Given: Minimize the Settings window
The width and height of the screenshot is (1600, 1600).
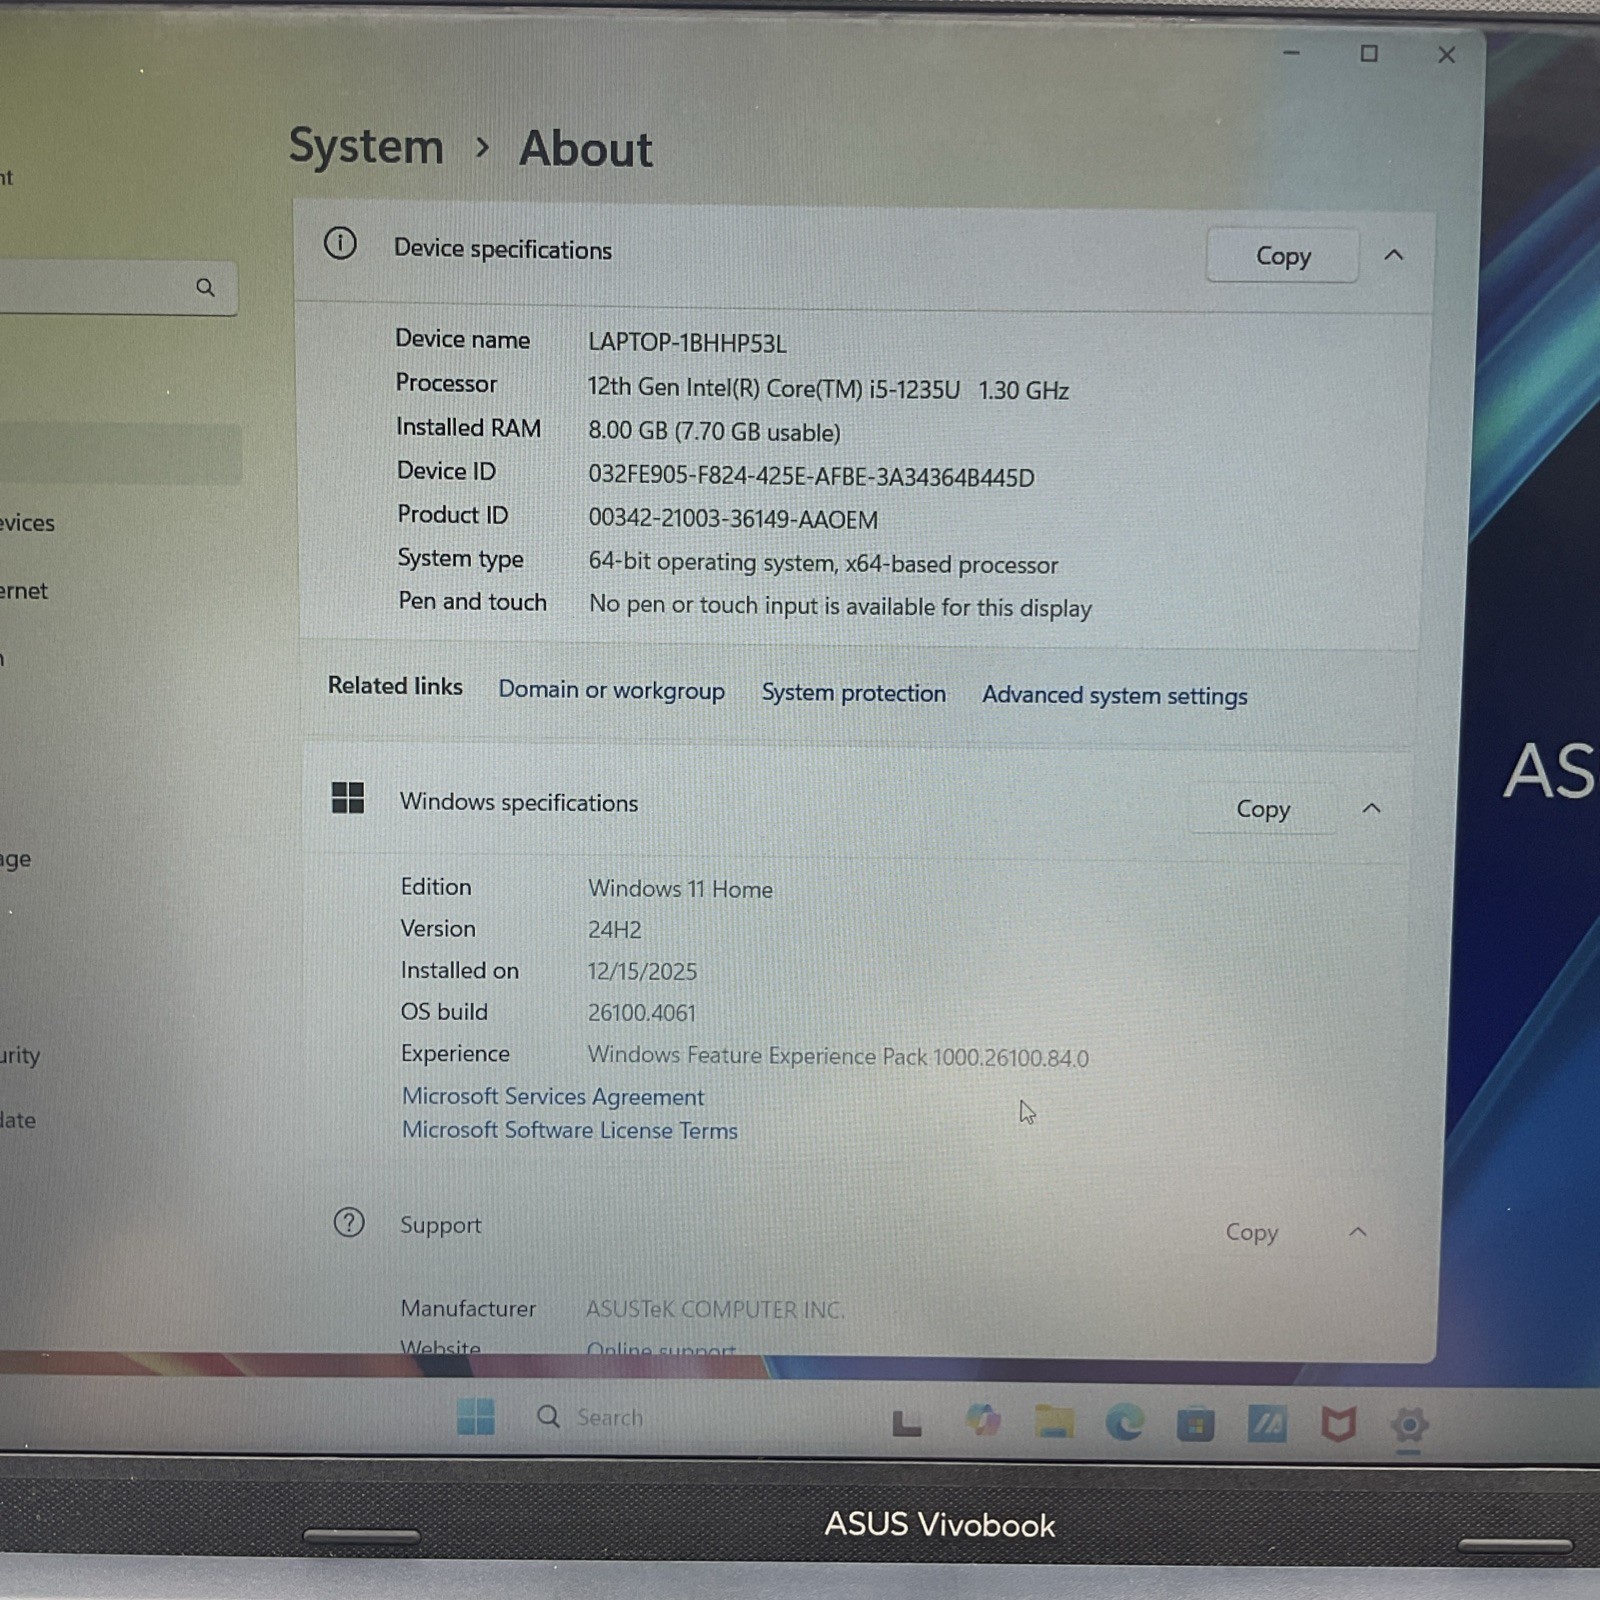Looking at the screenshot, I should pyautogui.click(x=1292, y=53).
